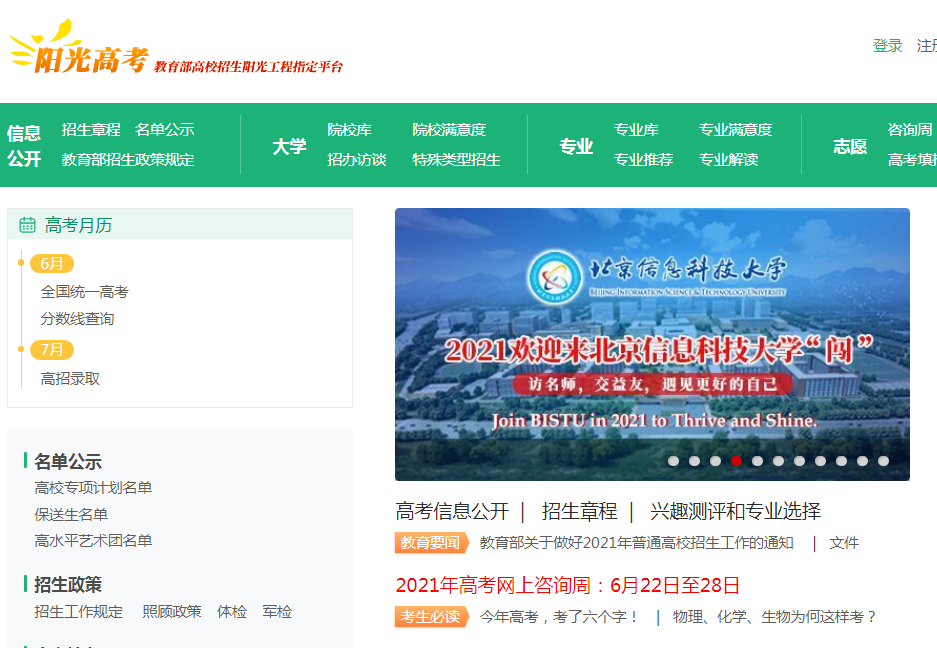Viewport: 937px width, 648px height.
Task: Select the sixth carousel dot
Action: click(x=778, y=461)
